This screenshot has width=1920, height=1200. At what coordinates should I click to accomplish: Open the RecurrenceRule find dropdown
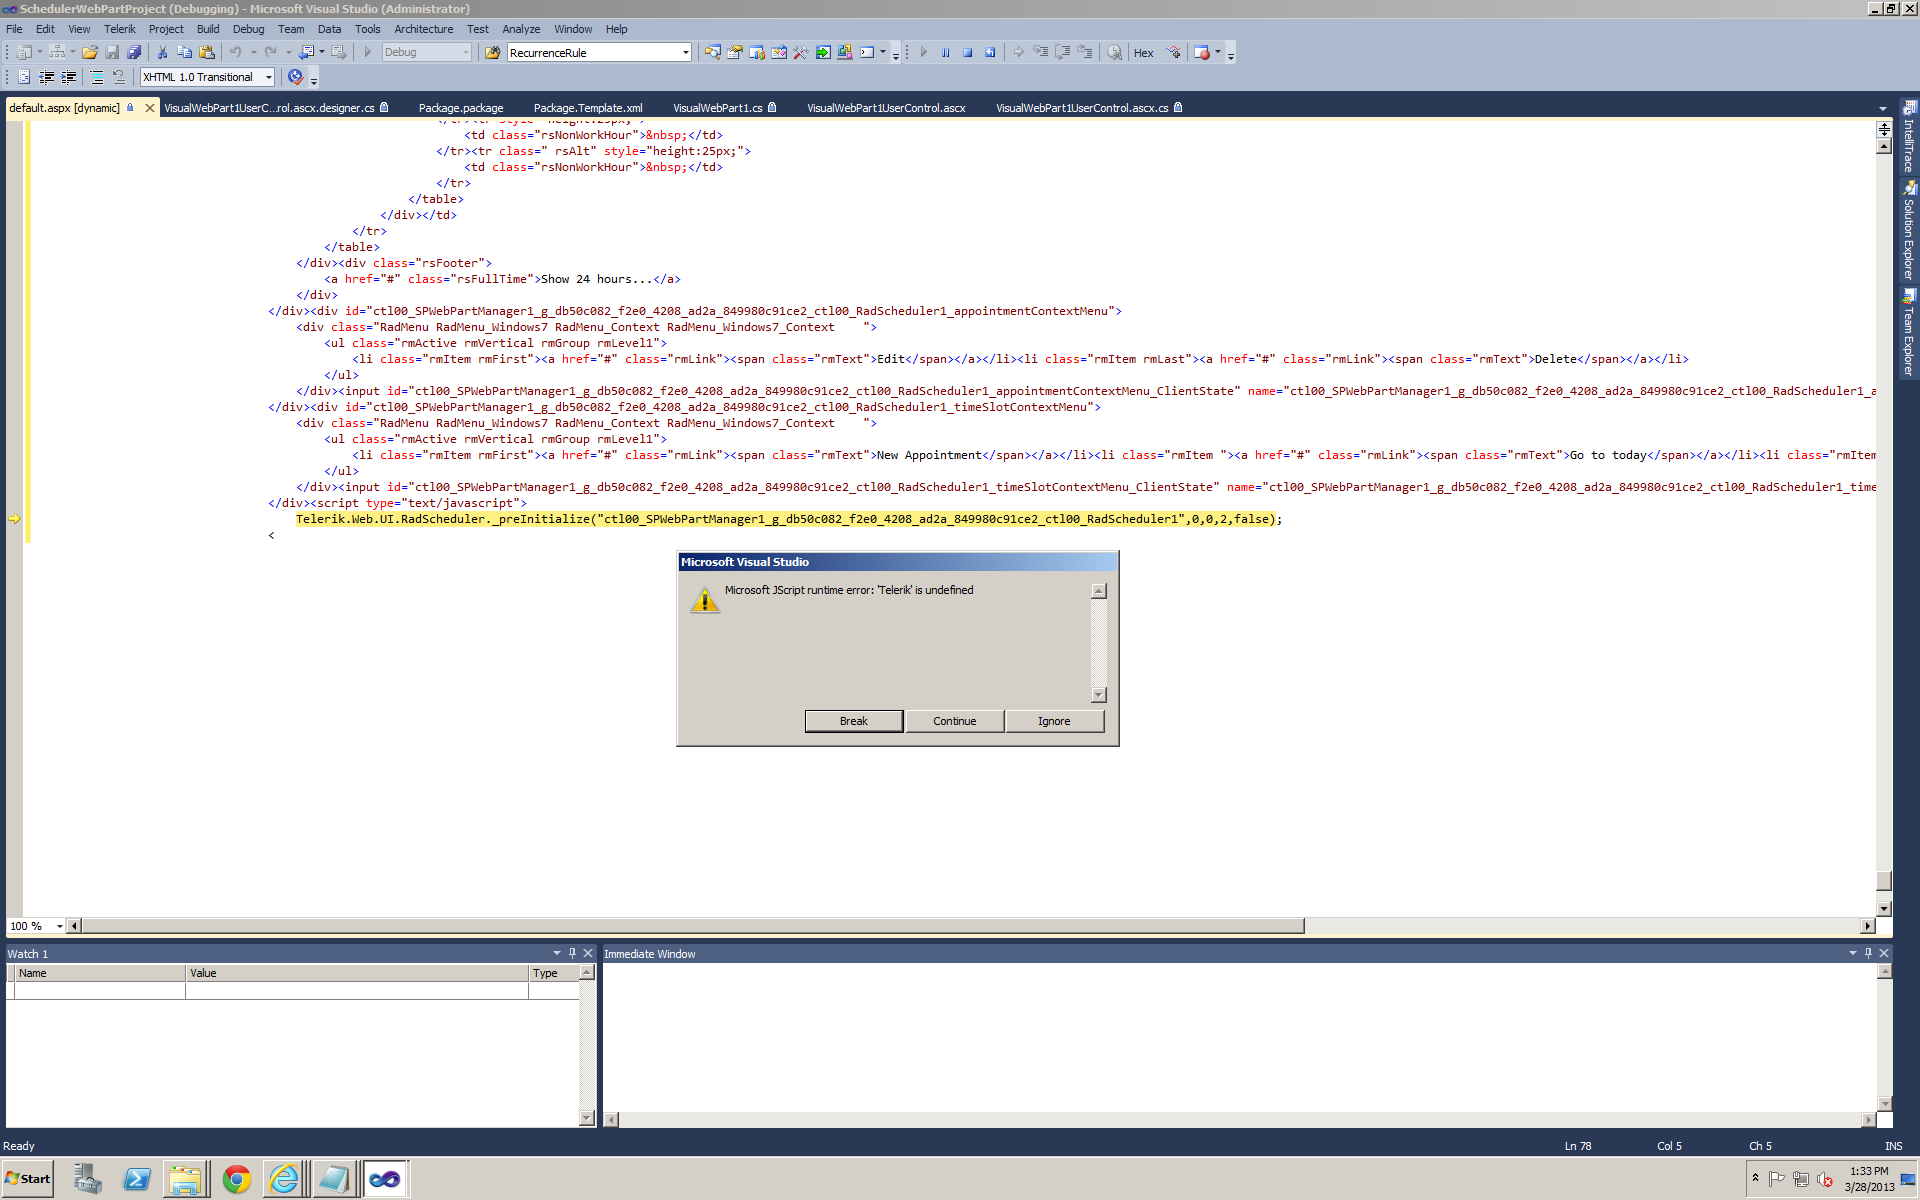click(x=685, y=53)
